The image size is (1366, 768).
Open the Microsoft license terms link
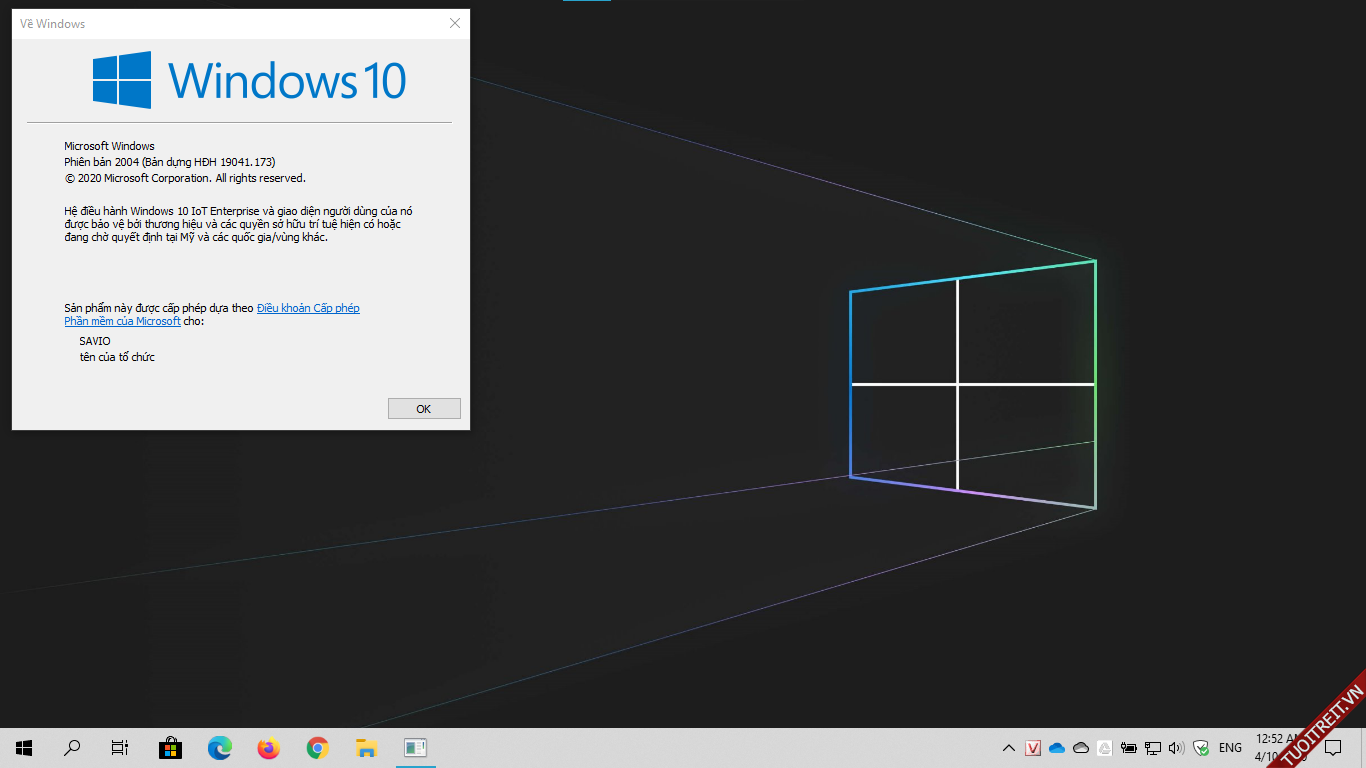coord(308,308)
